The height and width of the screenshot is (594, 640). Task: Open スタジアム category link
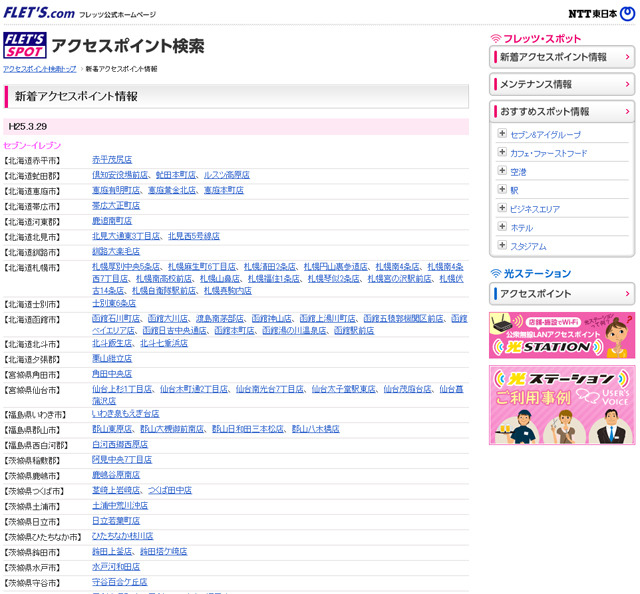[528, 246]
